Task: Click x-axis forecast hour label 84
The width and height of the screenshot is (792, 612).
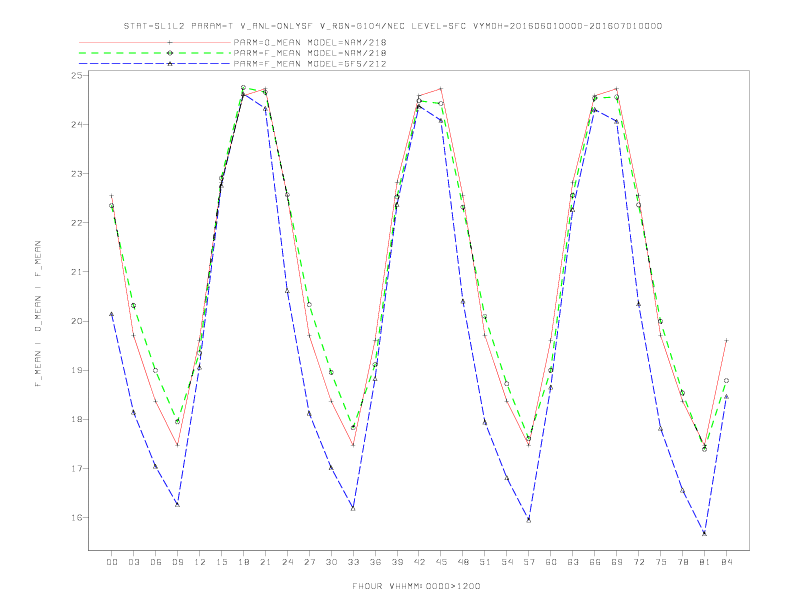Action: [x=726, y=562]
